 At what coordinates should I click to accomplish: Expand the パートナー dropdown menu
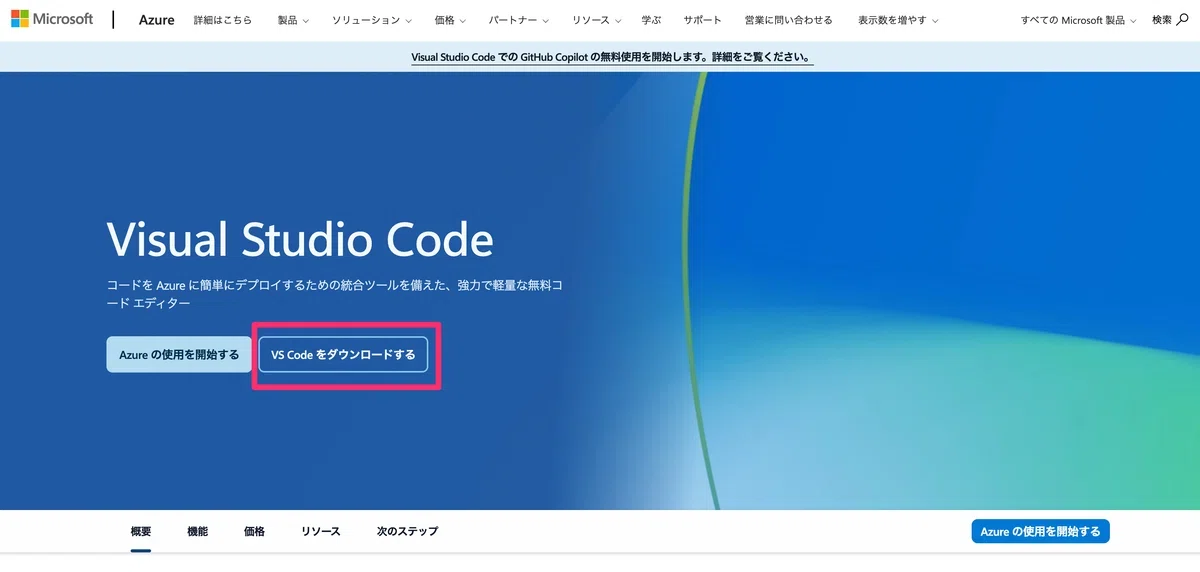[x=520, y=20]
